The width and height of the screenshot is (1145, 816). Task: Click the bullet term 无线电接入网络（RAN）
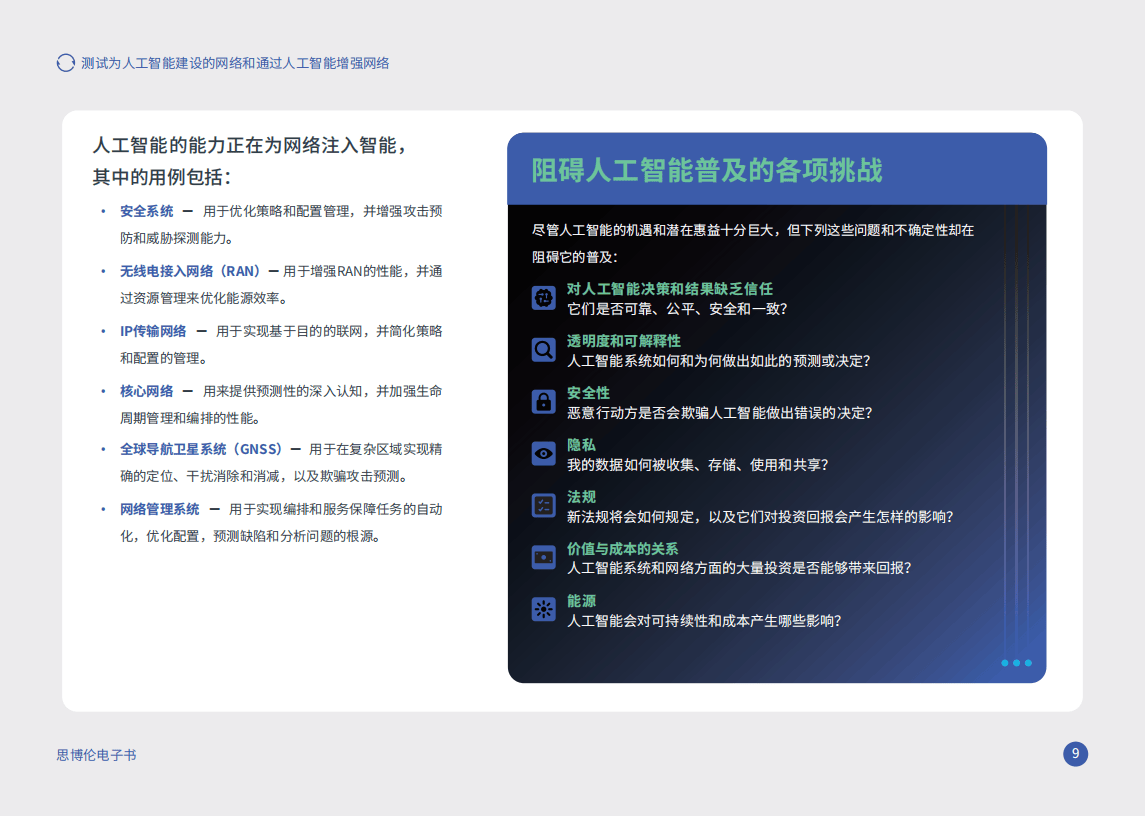[x=191, y=271]
